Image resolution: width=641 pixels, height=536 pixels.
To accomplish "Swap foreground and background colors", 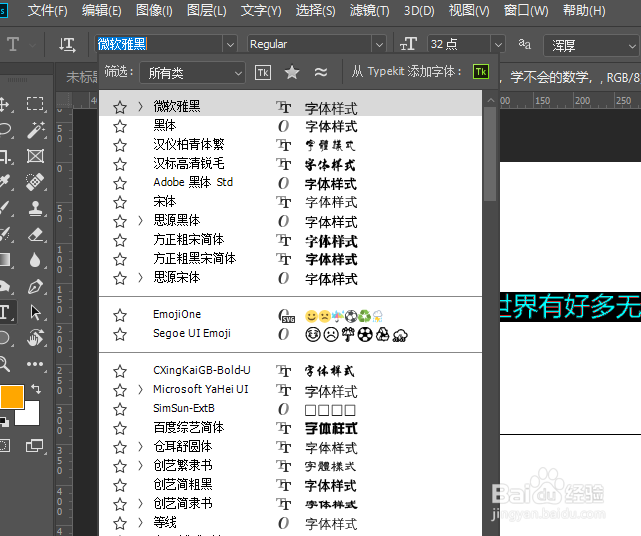I will coord(36,388).
